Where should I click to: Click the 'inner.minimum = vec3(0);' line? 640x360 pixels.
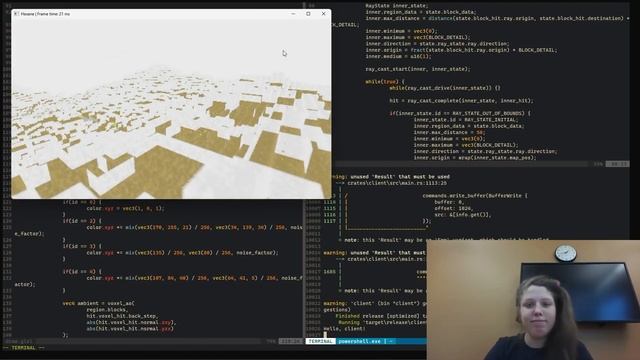(x=401, y=31)
